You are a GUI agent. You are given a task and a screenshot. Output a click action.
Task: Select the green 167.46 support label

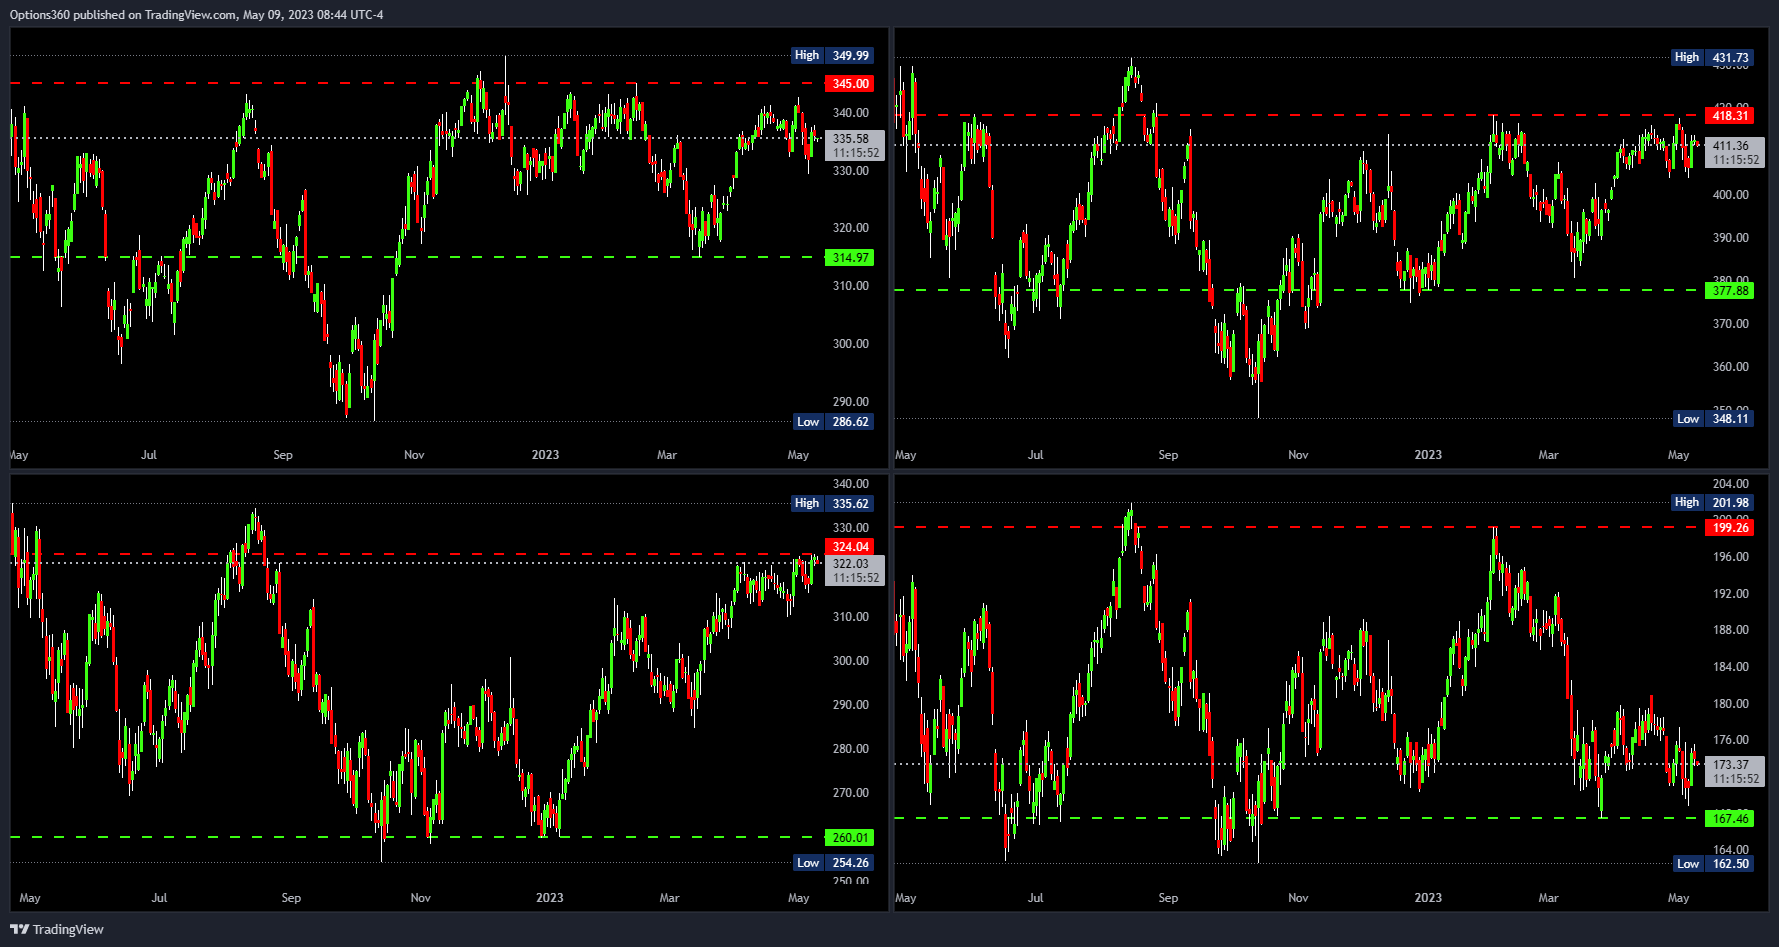coord(1730,819)
